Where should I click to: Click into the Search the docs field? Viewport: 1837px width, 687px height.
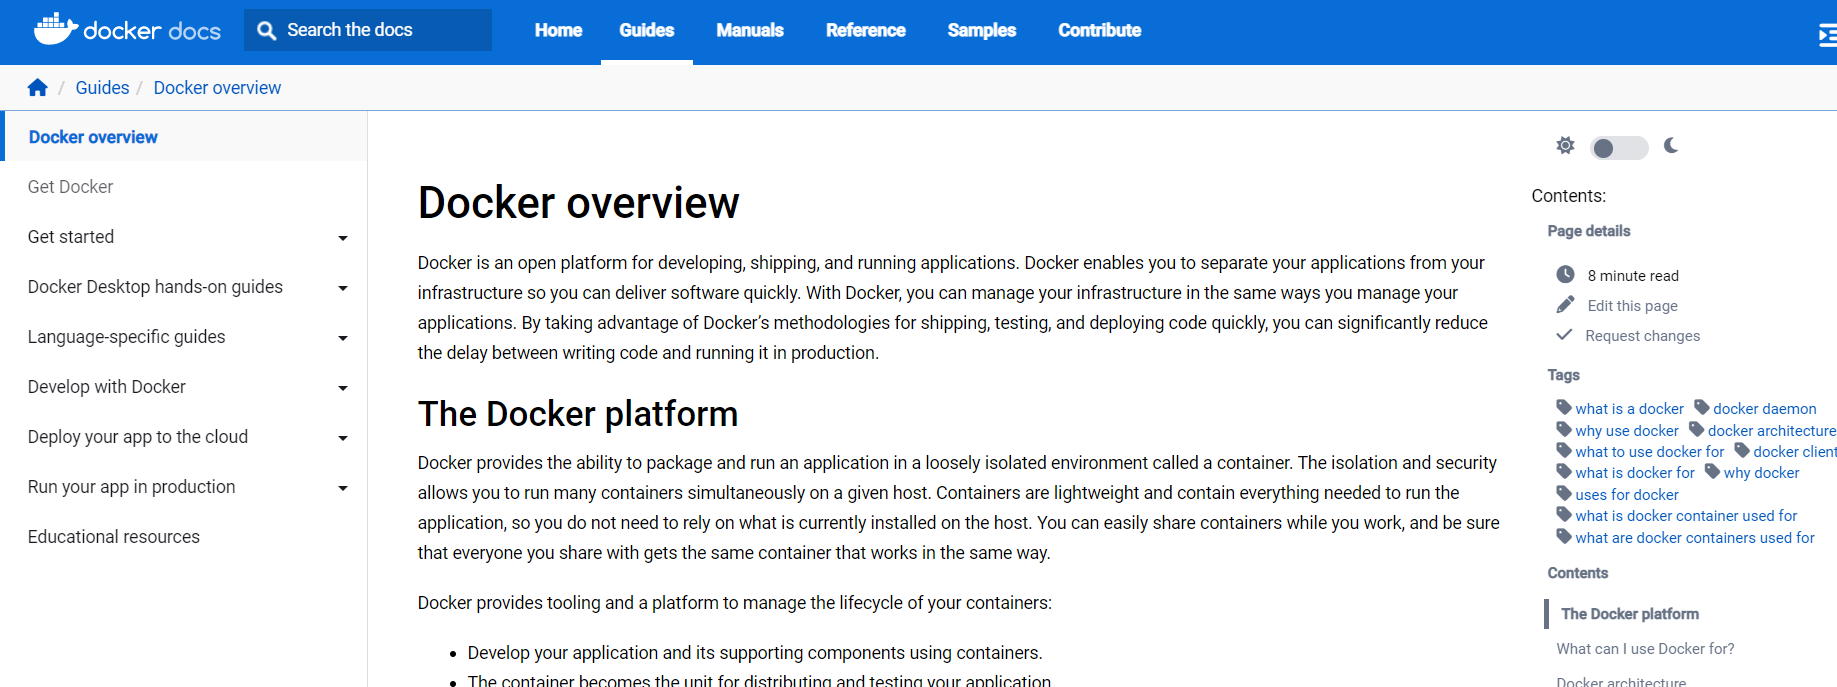[x=368, y=30]
